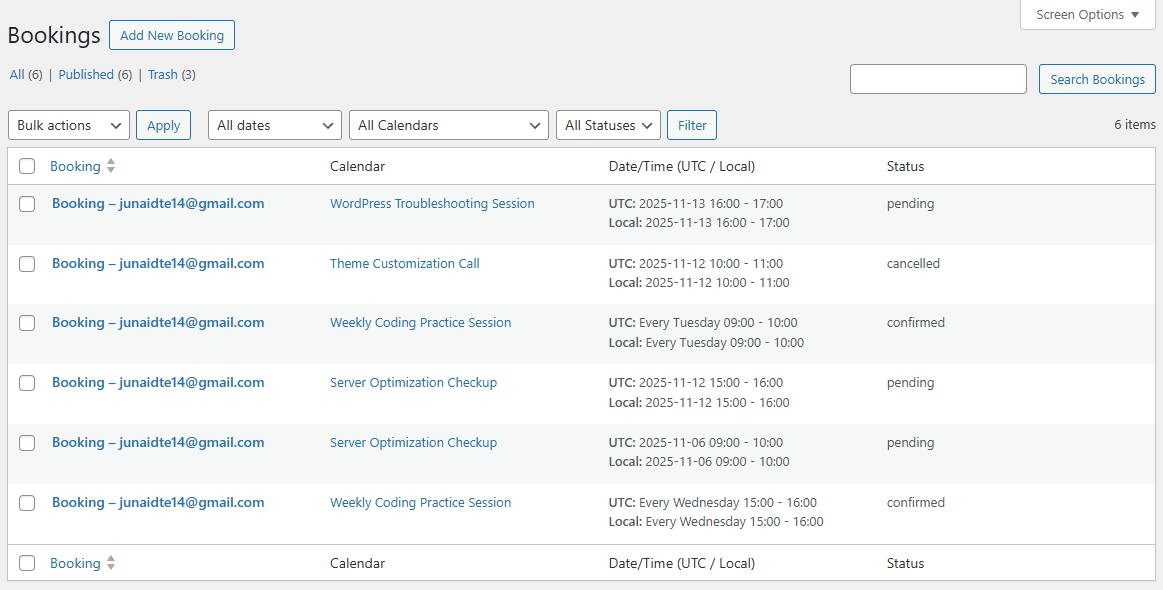Open the Bulk actions dropdown
Image resolution: width=1163 pixels, height=590 pixels.
click(68, 124)
